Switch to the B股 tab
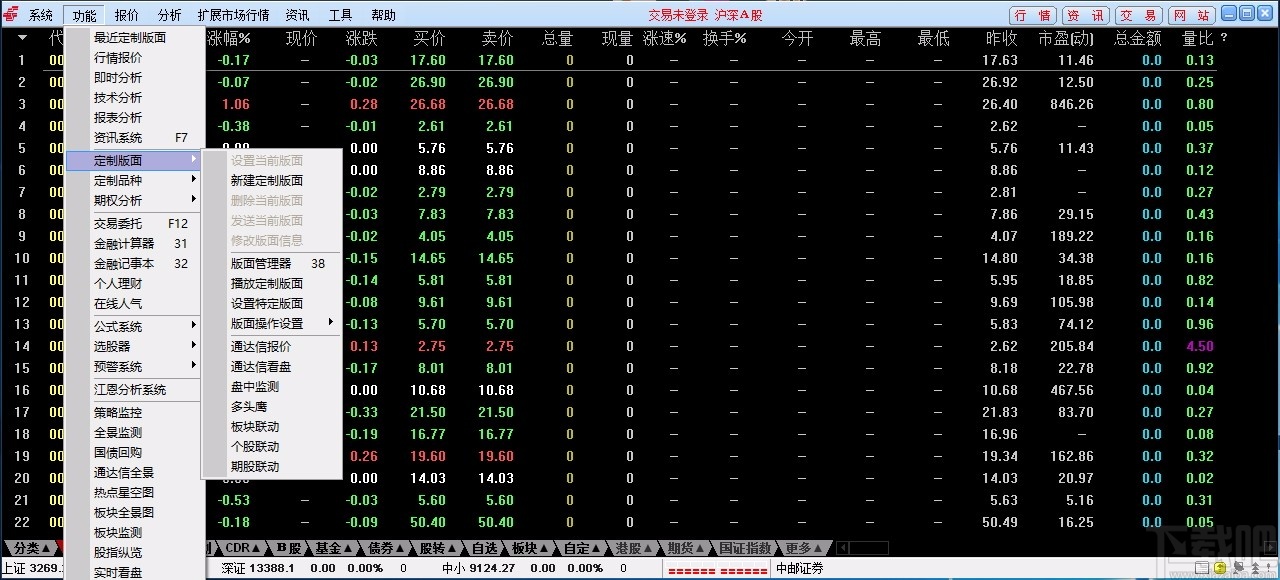The image size is (1280, 580). pyautogui.click(x=288, y=548)
